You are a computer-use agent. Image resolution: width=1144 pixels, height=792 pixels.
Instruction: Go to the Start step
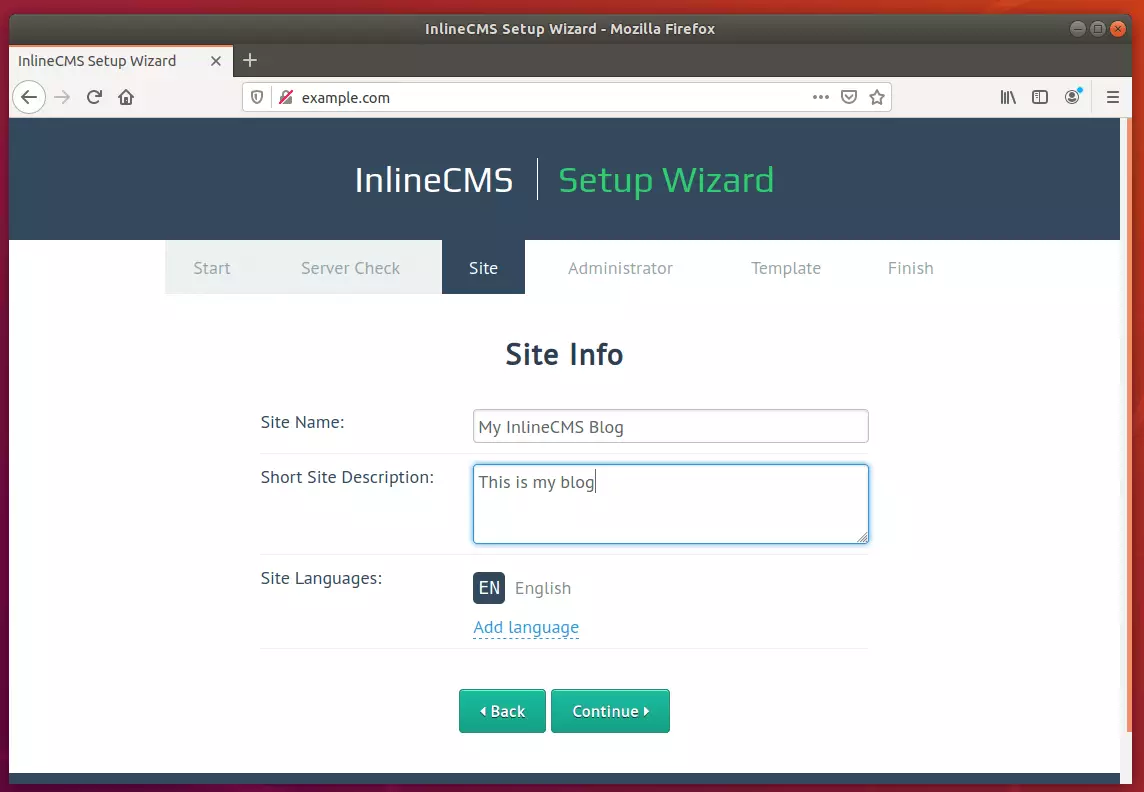click(212, 268)
